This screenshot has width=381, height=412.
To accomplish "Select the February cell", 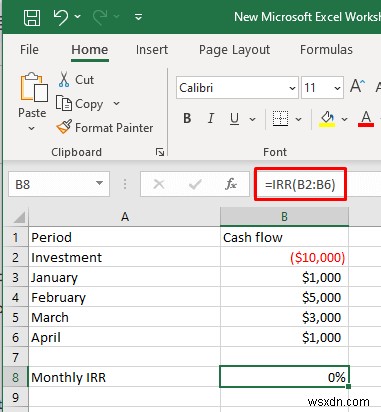I will pyautogui.click(x=124, y=297).
